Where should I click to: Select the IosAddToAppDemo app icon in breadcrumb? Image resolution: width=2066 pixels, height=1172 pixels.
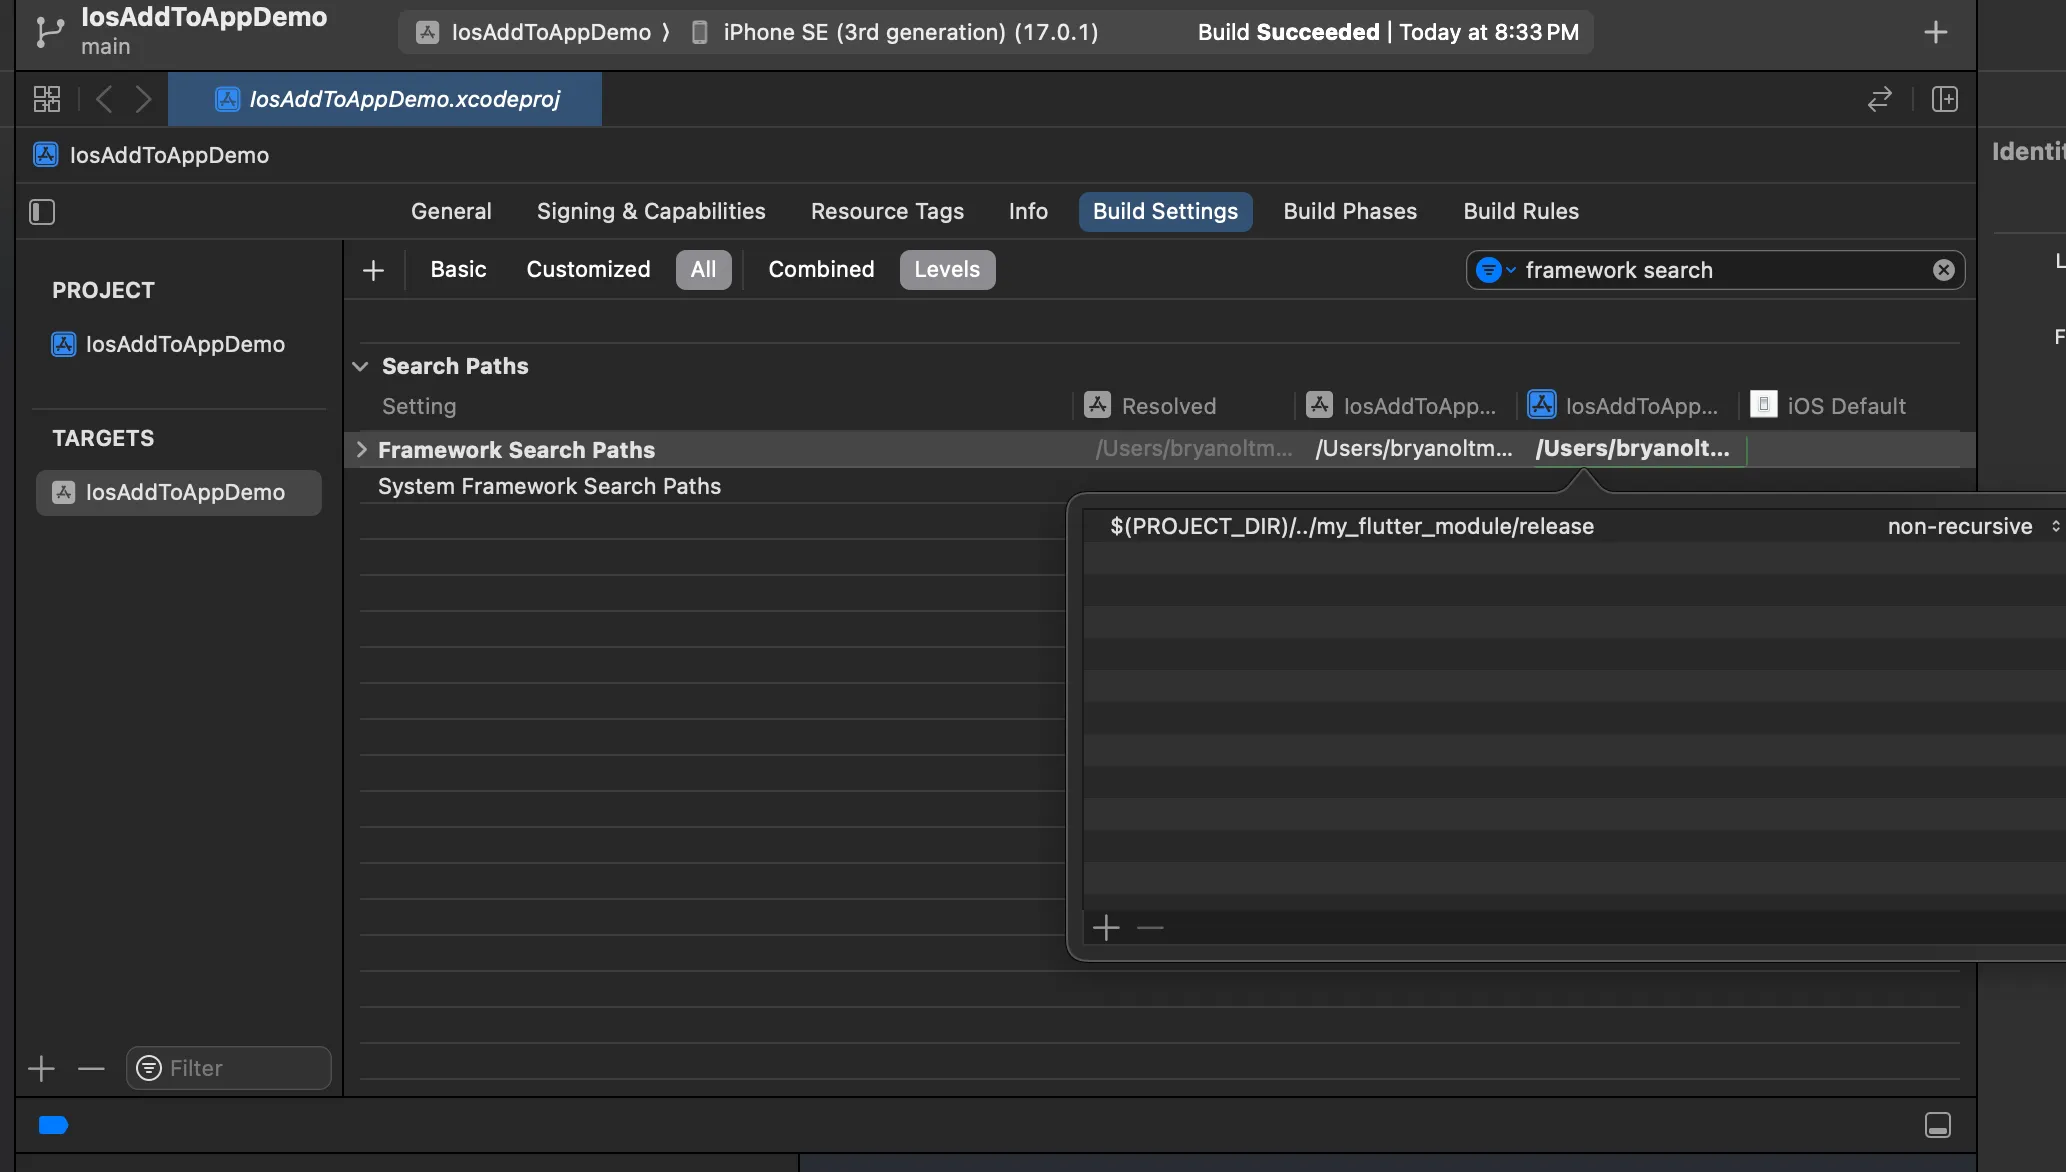click(x=428, y=31)
